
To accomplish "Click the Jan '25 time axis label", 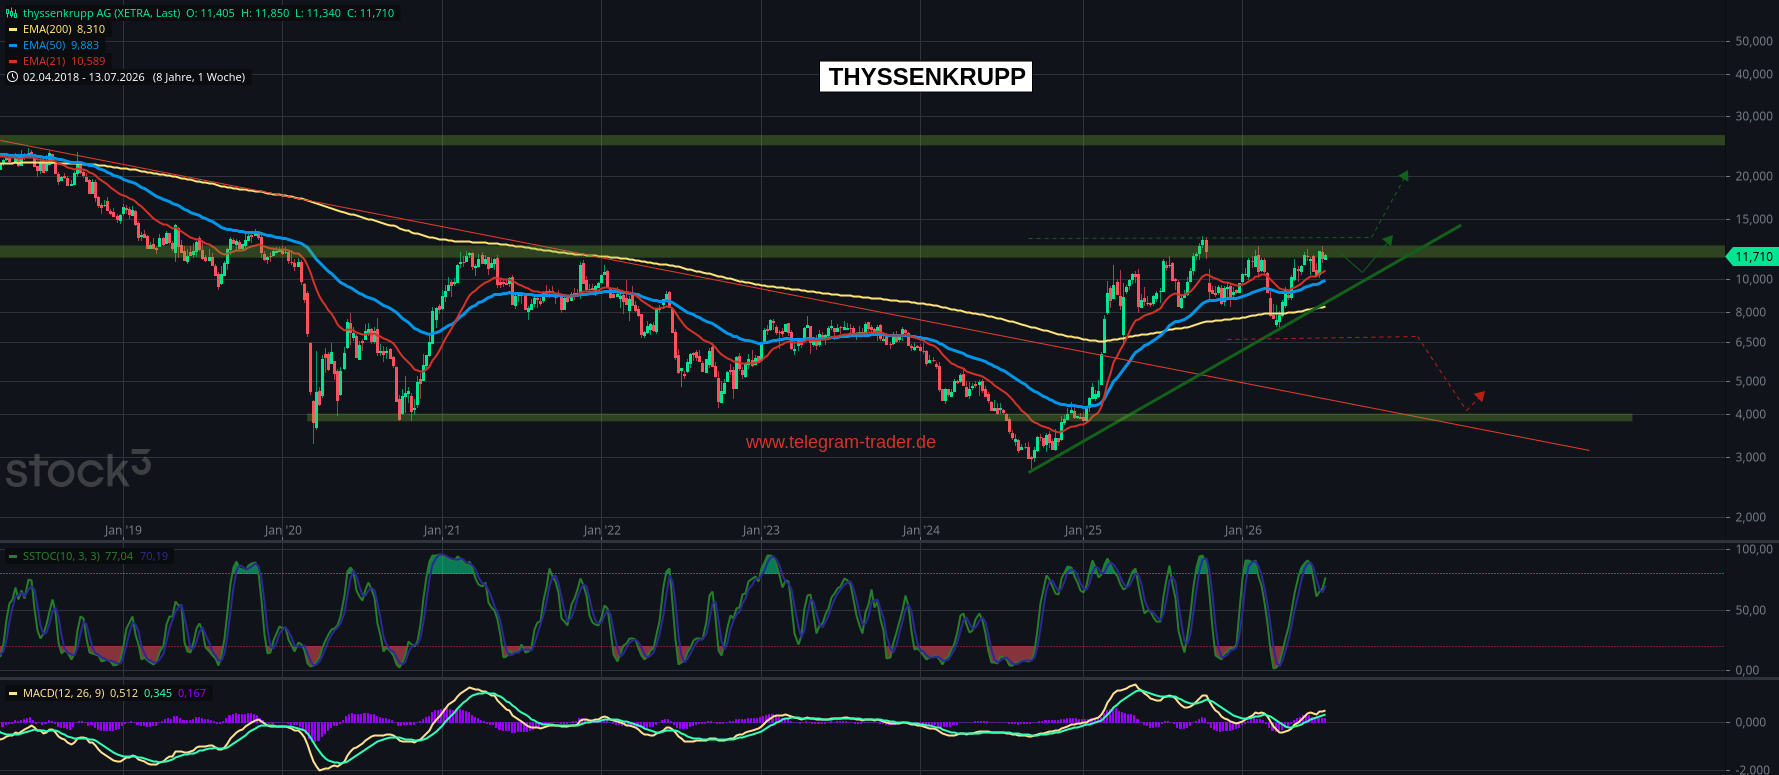I will pyautogui.click(x=1082, y=530).
